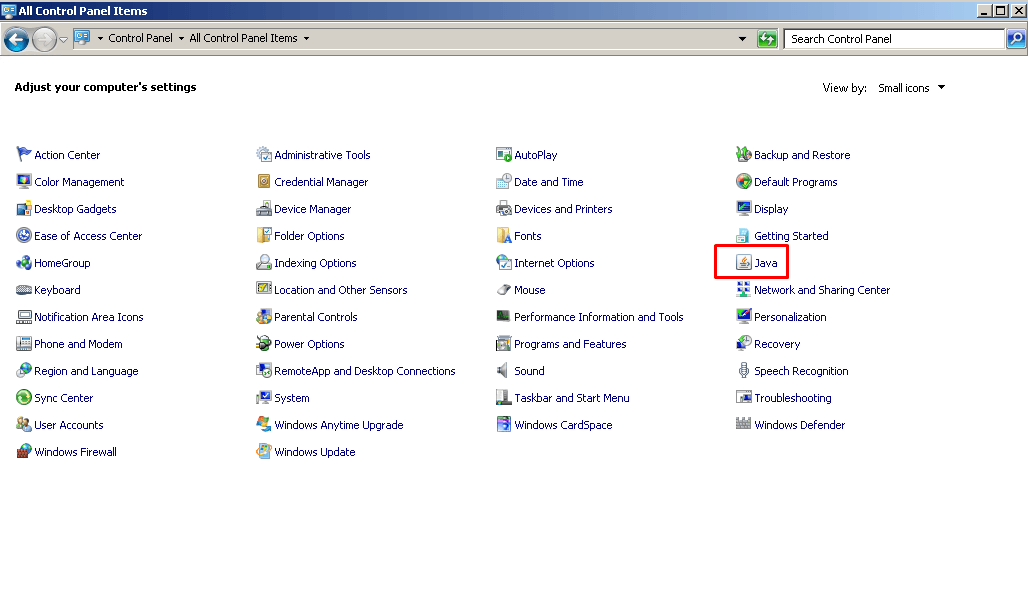Open the Windows Update icon
Screen dimensions: 1028x591
pos(264,451)
